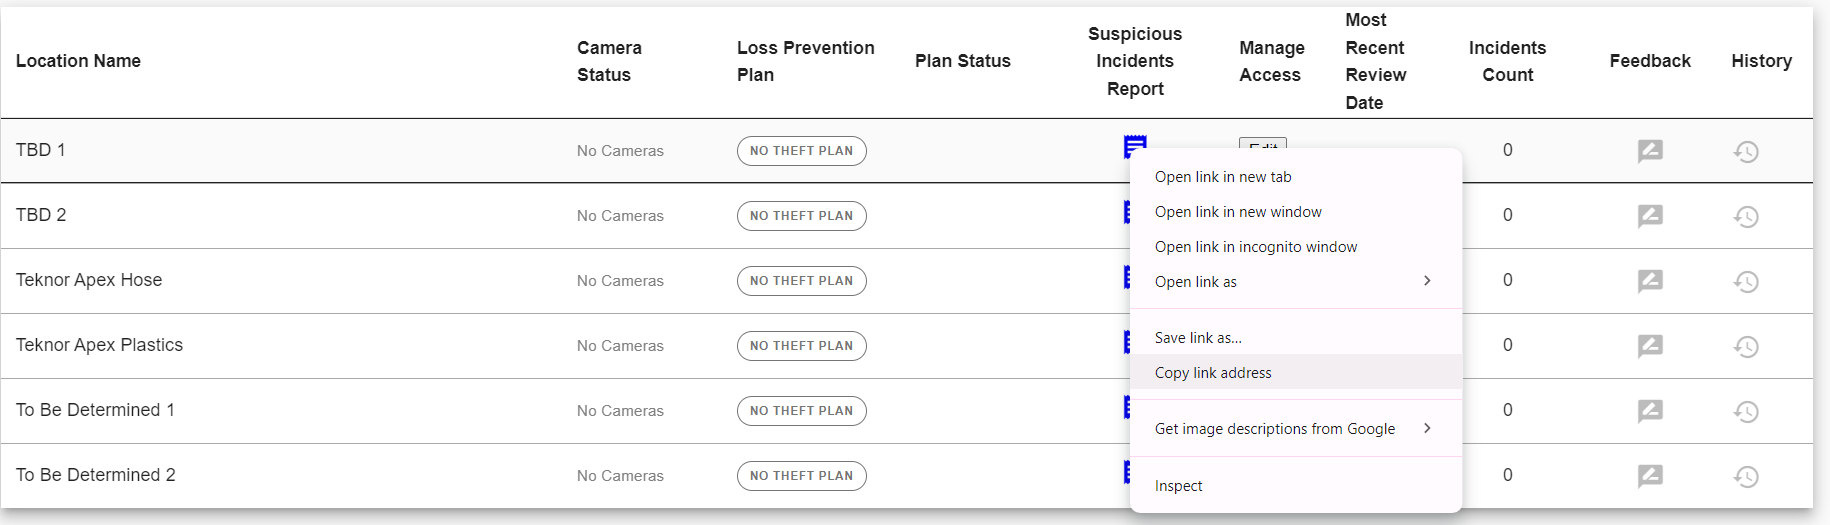This screenshot has height=525, width=1830.
Task: Click 'NO THEFT PLAN' for Teknor Apex Hose
Action: tap(802, 281)
